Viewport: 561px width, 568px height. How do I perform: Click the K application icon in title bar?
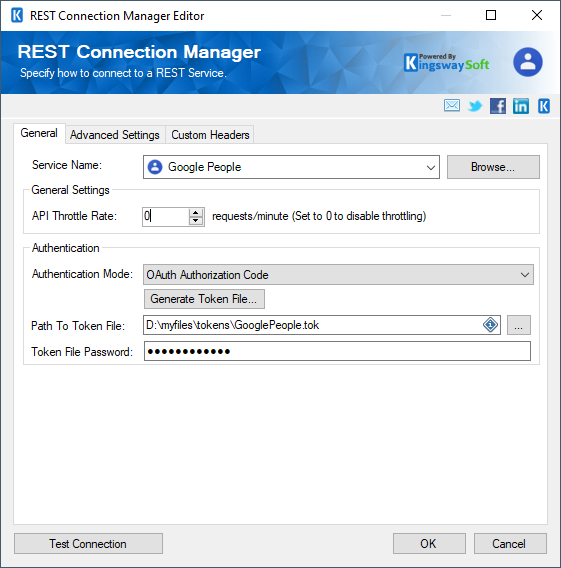click(17, 16)
